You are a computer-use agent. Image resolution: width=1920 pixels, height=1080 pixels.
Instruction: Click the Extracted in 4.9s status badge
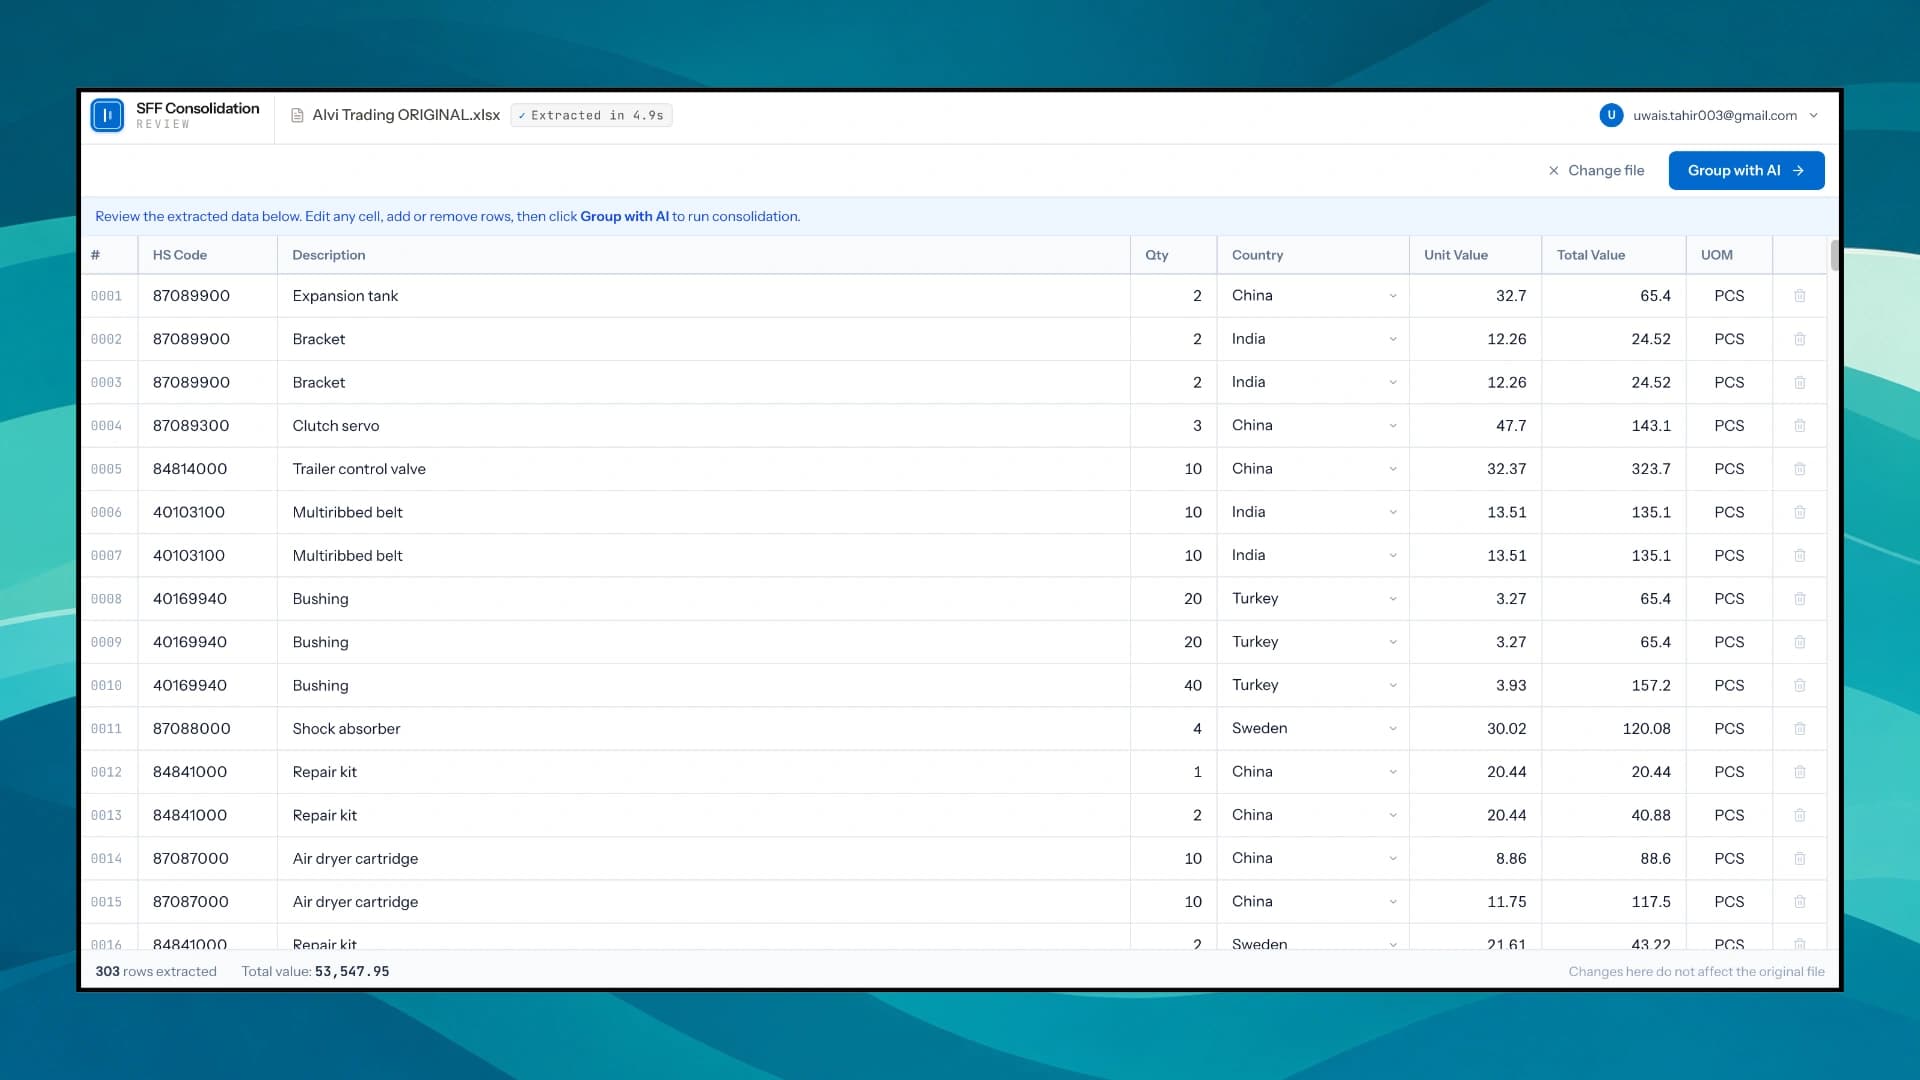tap(591, 115)
